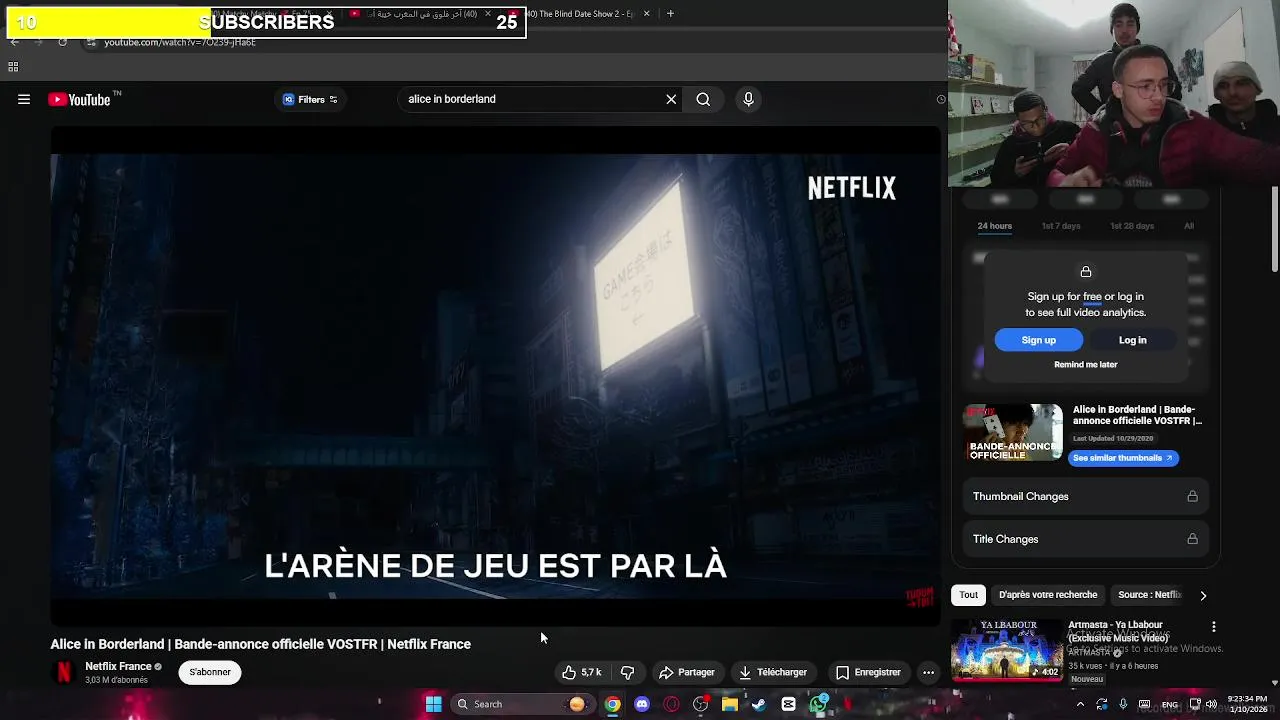The width and height of the screenshot is (1280, 720).
Task: Like the video with thumbs-up 5,7 k
Action: (581, 672)
